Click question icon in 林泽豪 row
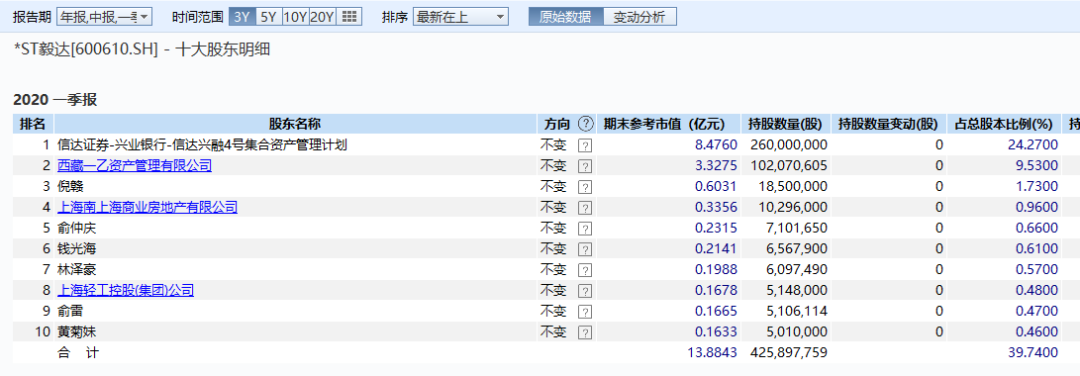Viewport: 1080px width, 376px height. 585,270
